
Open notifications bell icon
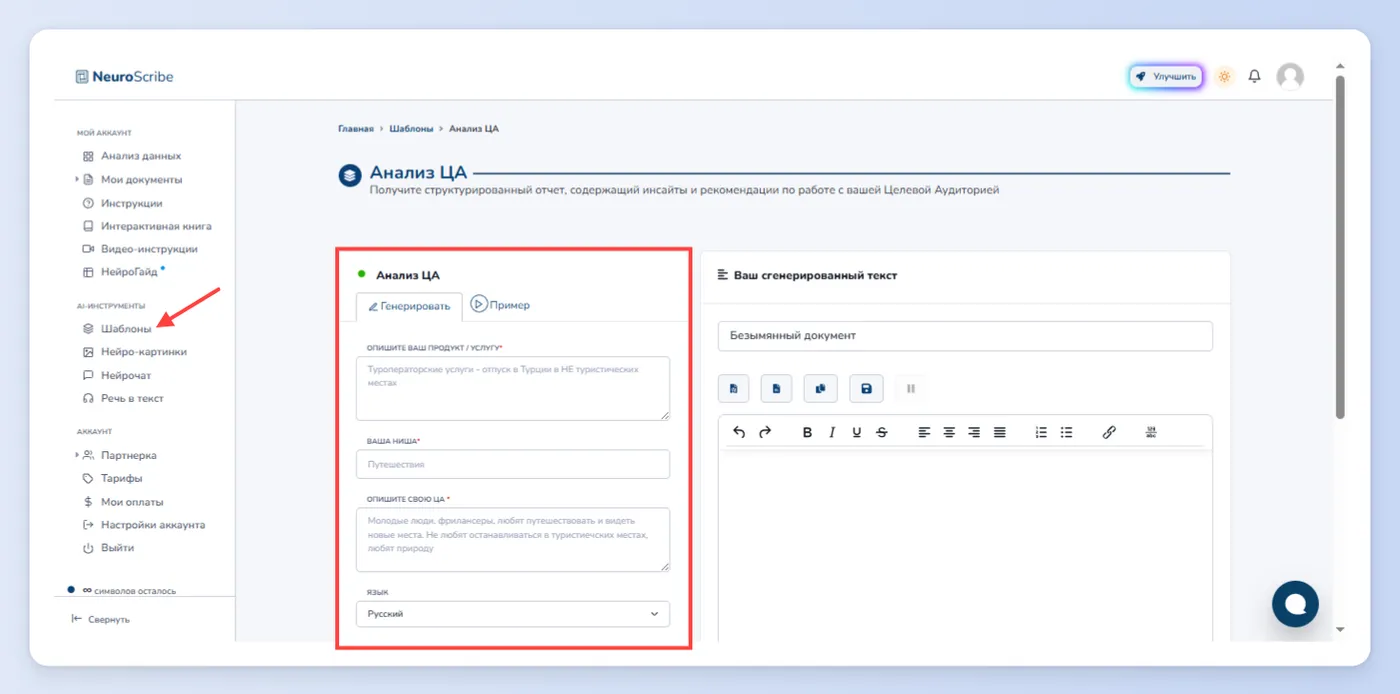coord(1254,76)
